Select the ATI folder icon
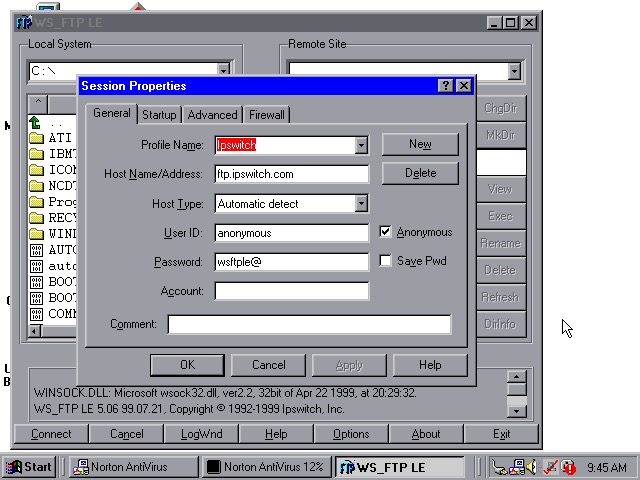Screen dimensions: 640x480 [x=36, y=138]
